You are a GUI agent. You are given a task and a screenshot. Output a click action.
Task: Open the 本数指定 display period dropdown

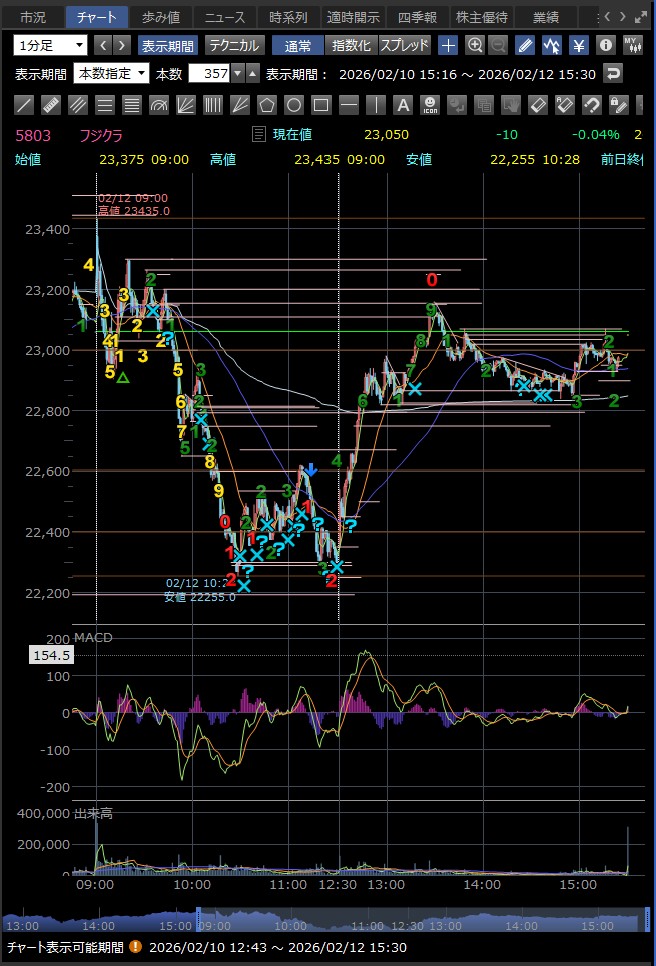pos(111,73)
